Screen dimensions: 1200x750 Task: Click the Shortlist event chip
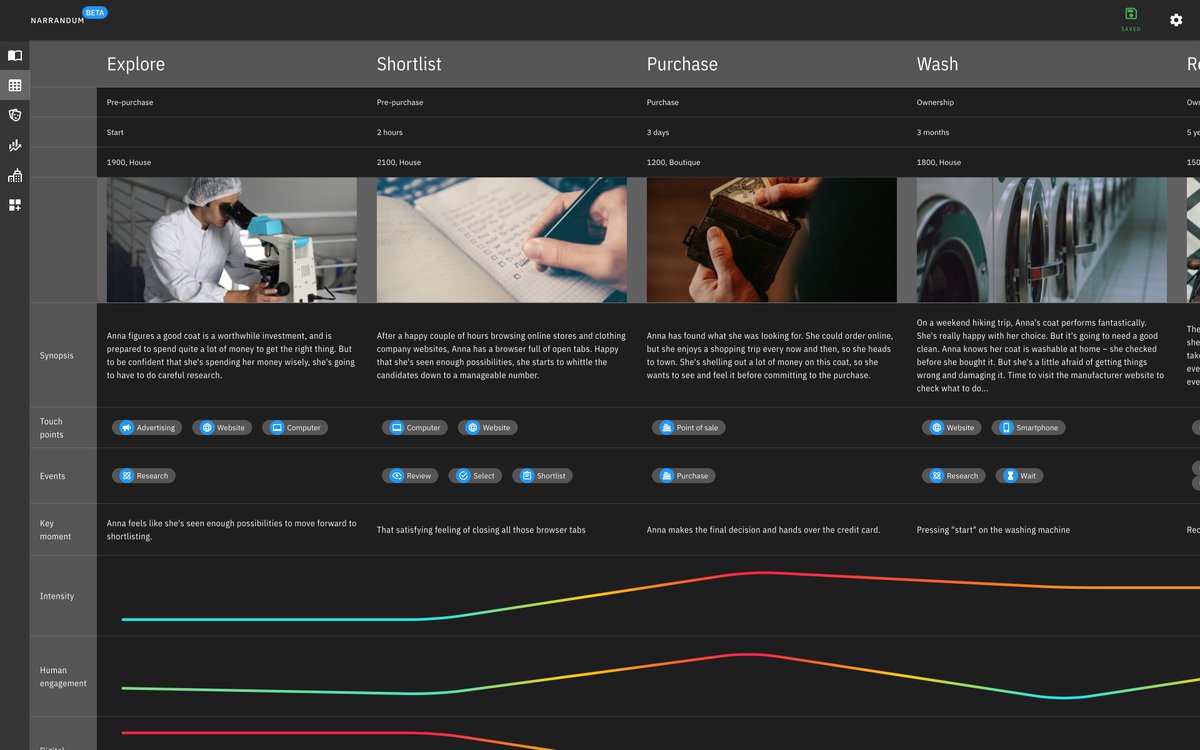click(x=542, y=476)
